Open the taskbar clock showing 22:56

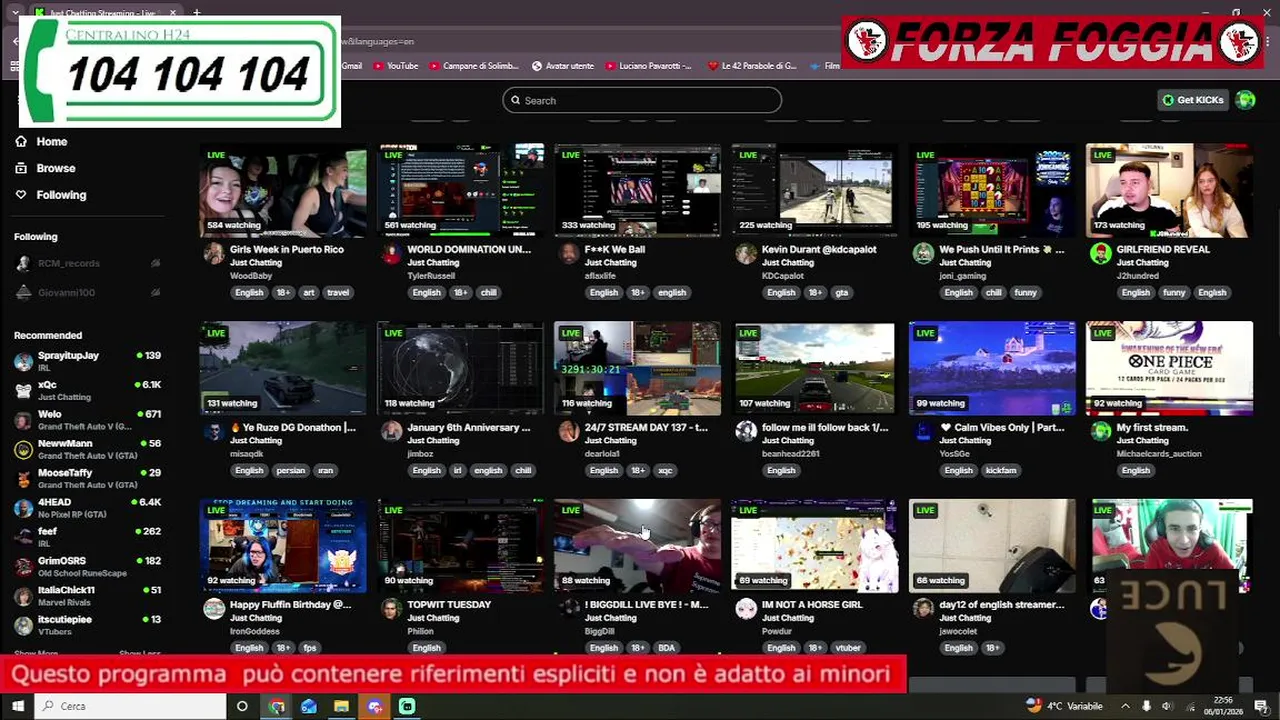(x=1222, y=706)
